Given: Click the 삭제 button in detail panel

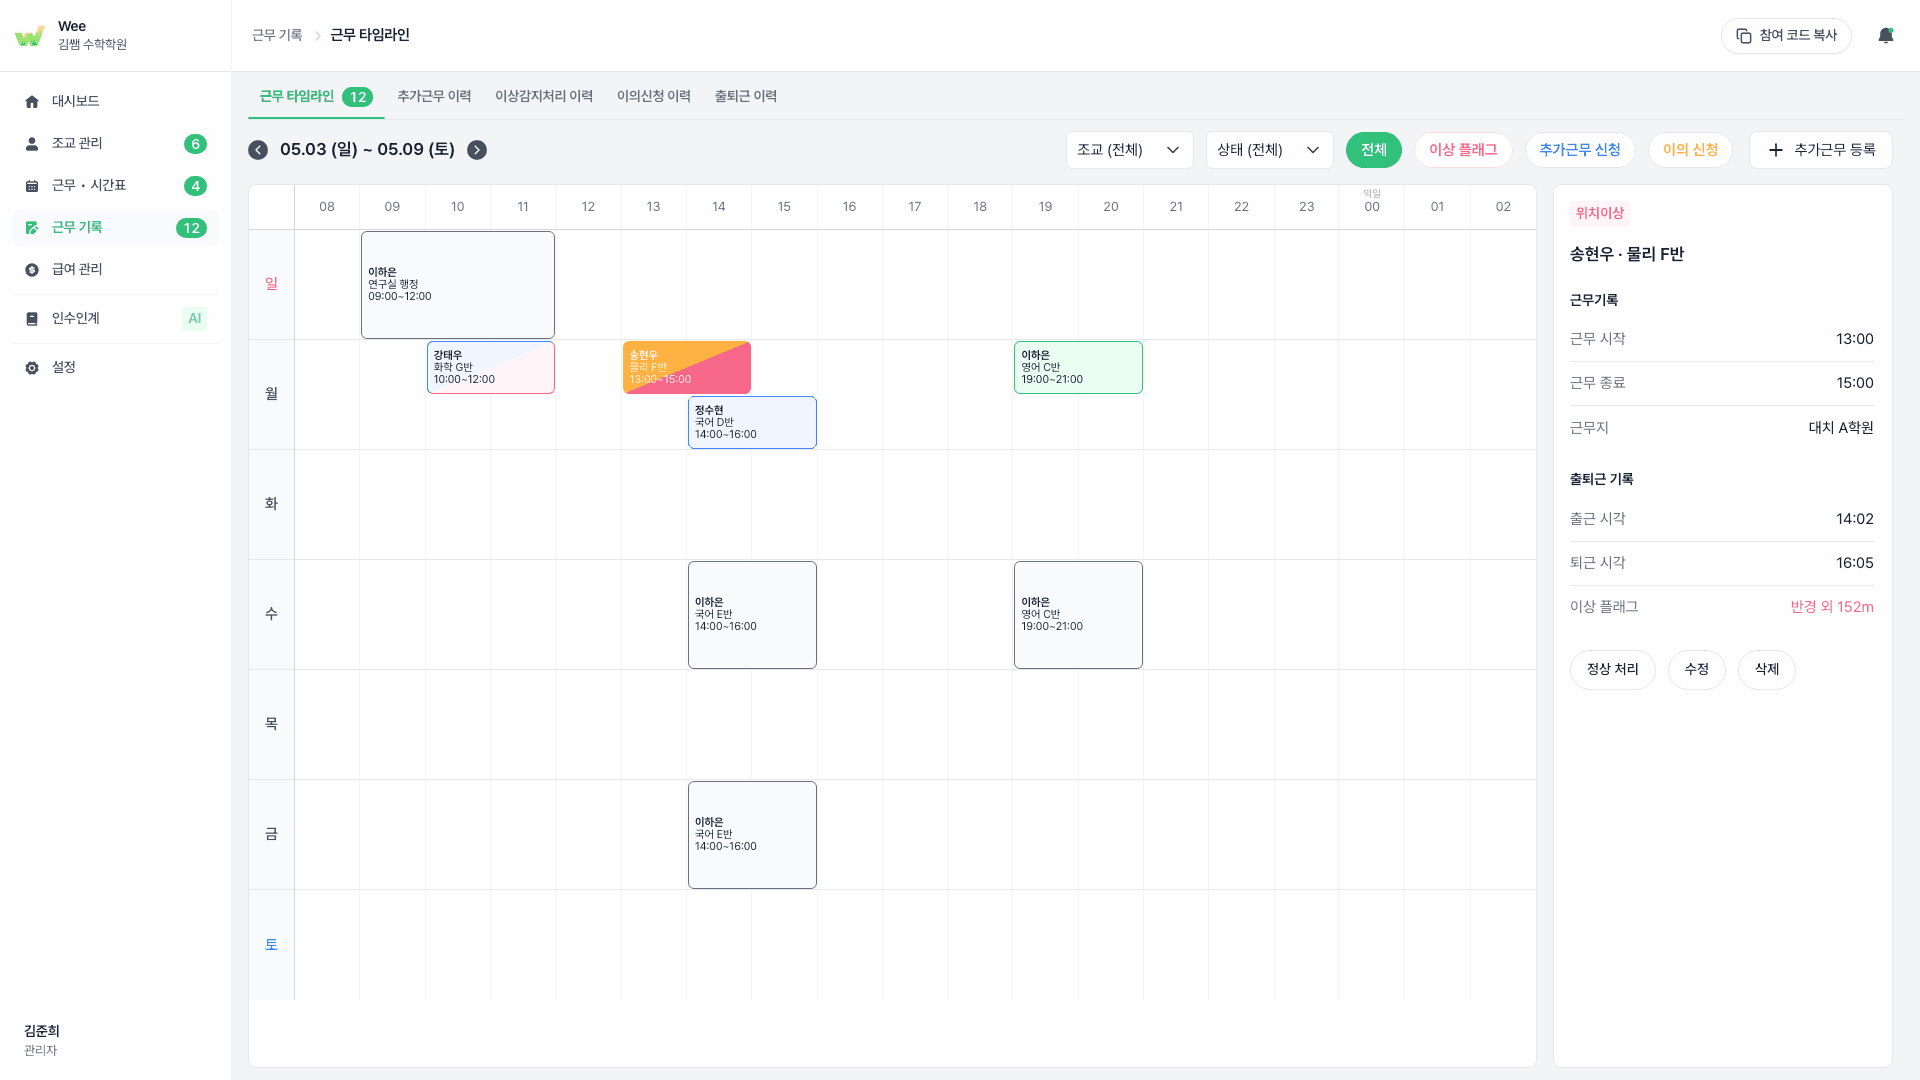Looking at the screenshot, I should 1767,670.
